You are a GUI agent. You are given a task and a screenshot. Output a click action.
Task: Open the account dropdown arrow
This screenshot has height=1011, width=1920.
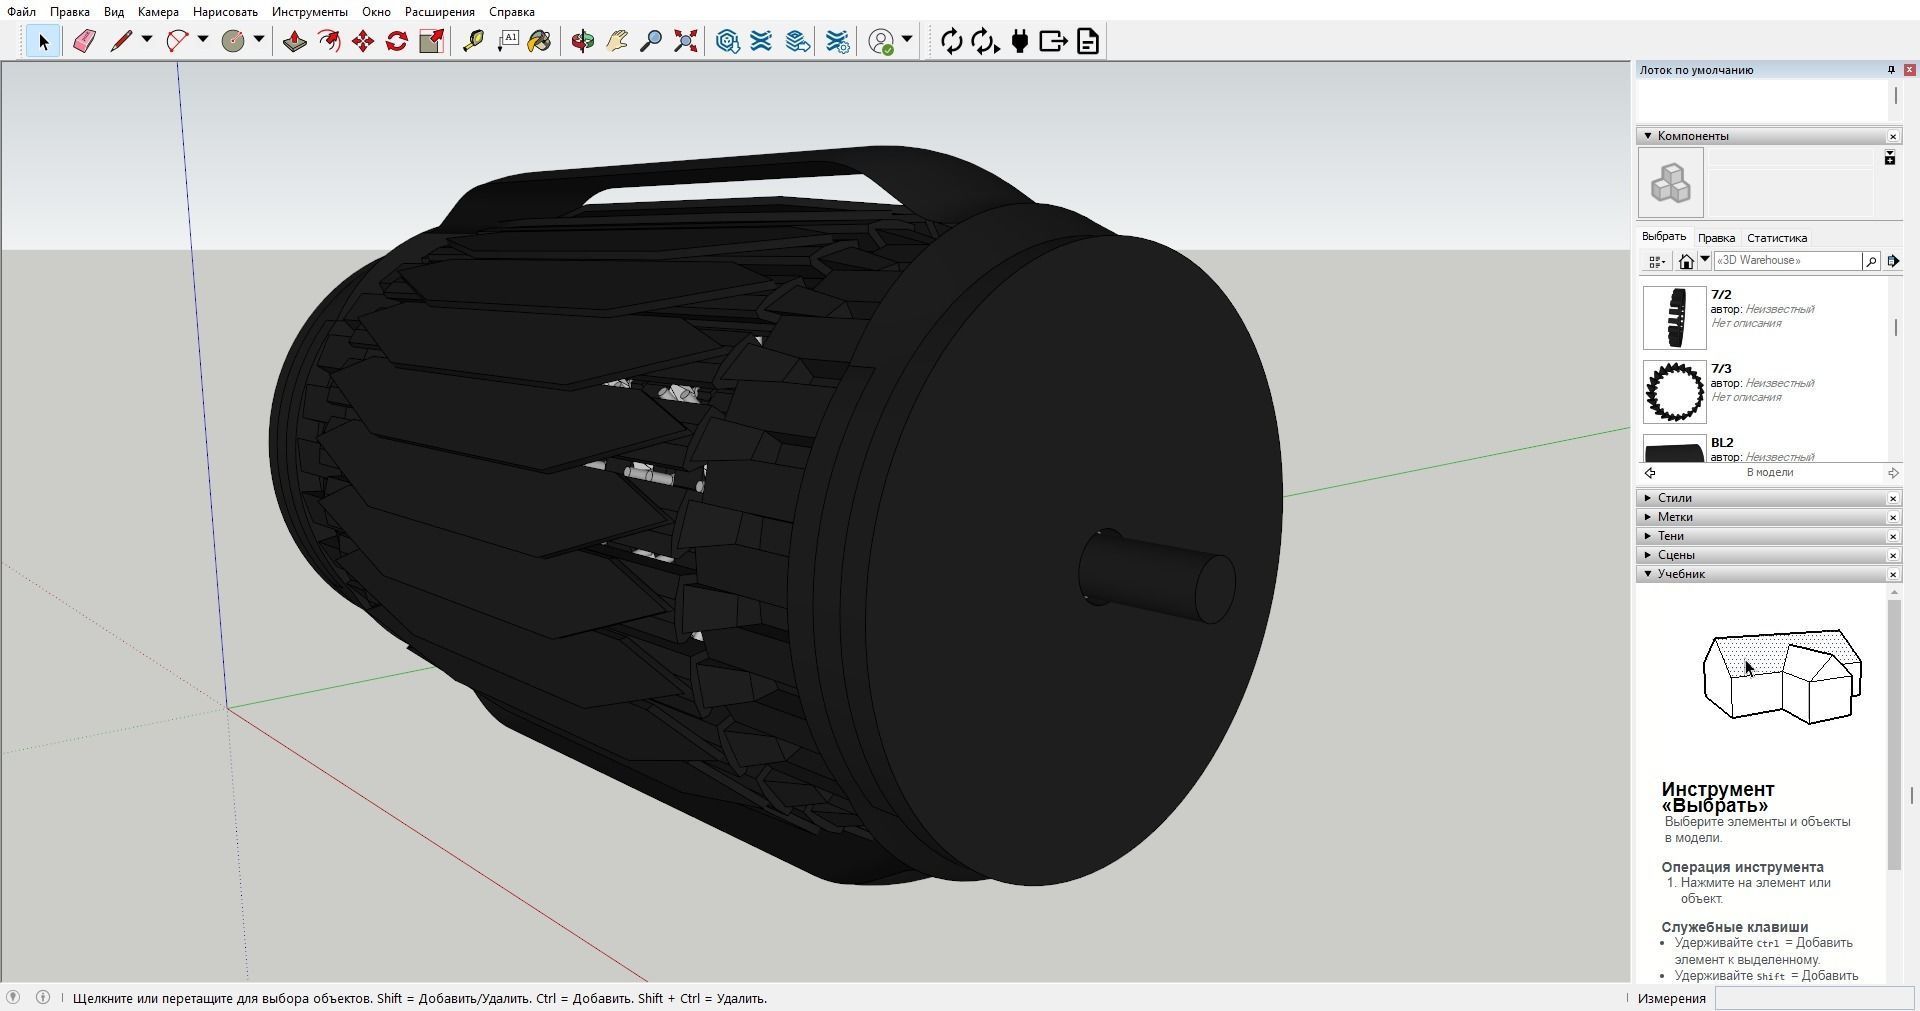(907, 40)
